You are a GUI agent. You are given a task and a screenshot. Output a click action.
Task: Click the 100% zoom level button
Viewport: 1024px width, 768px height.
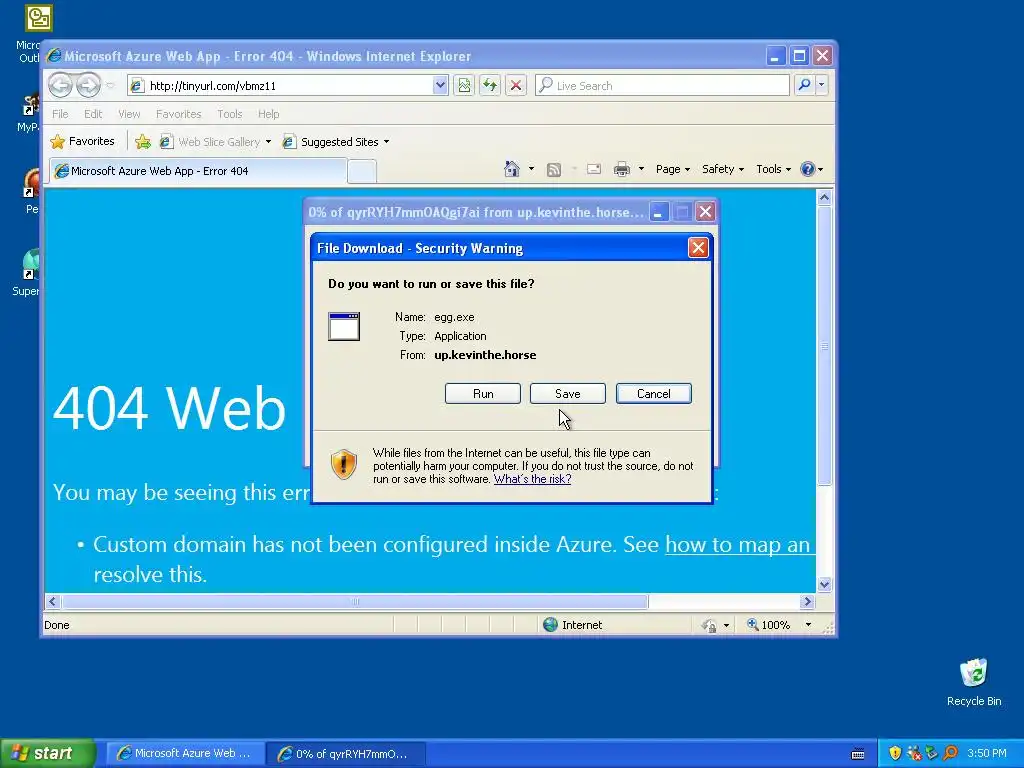[768, 625]
